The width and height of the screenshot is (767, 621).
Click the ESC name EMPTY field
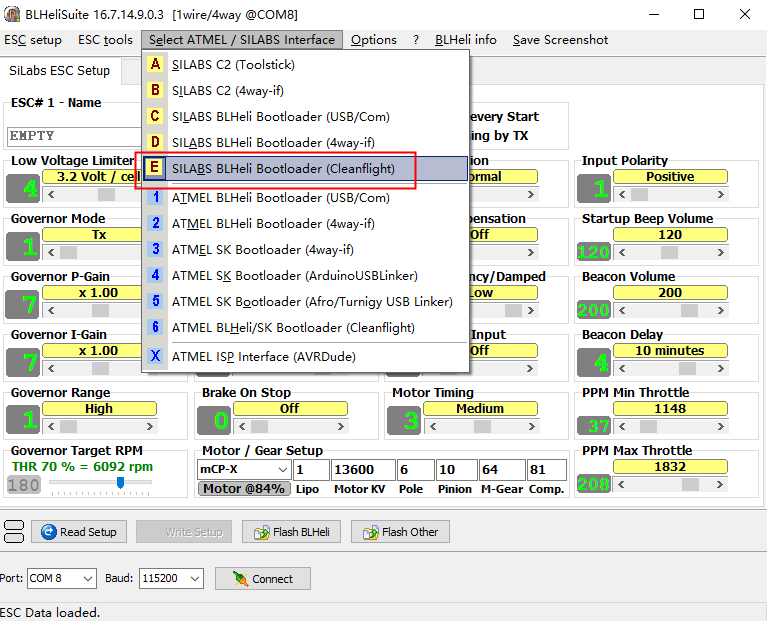[74, 136]
